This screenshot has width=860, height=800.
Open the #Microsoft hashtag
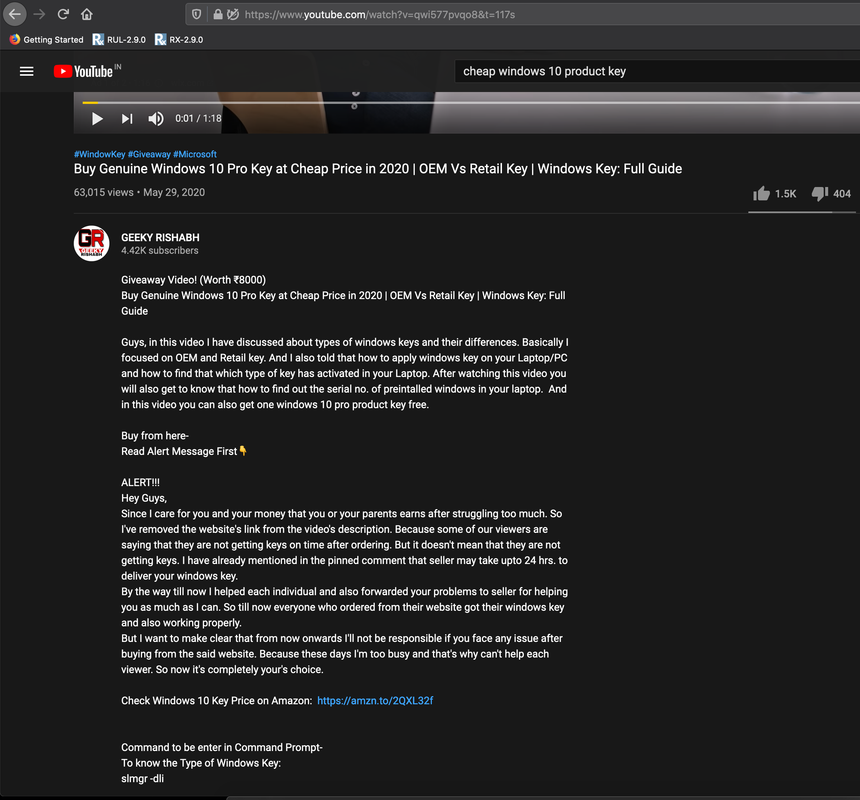point(195,154)
